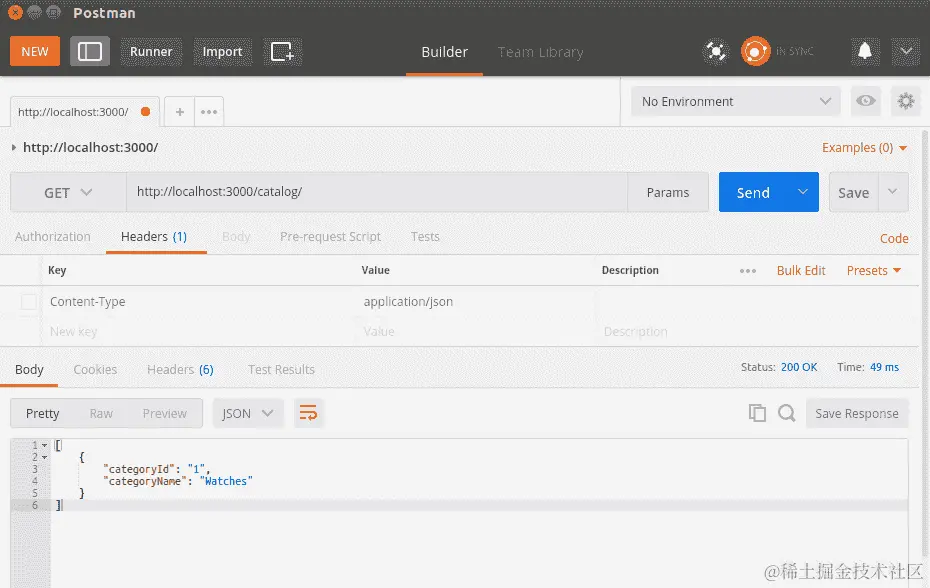Switch to Team Library tab
930x588 pixels.
point(540,52)
